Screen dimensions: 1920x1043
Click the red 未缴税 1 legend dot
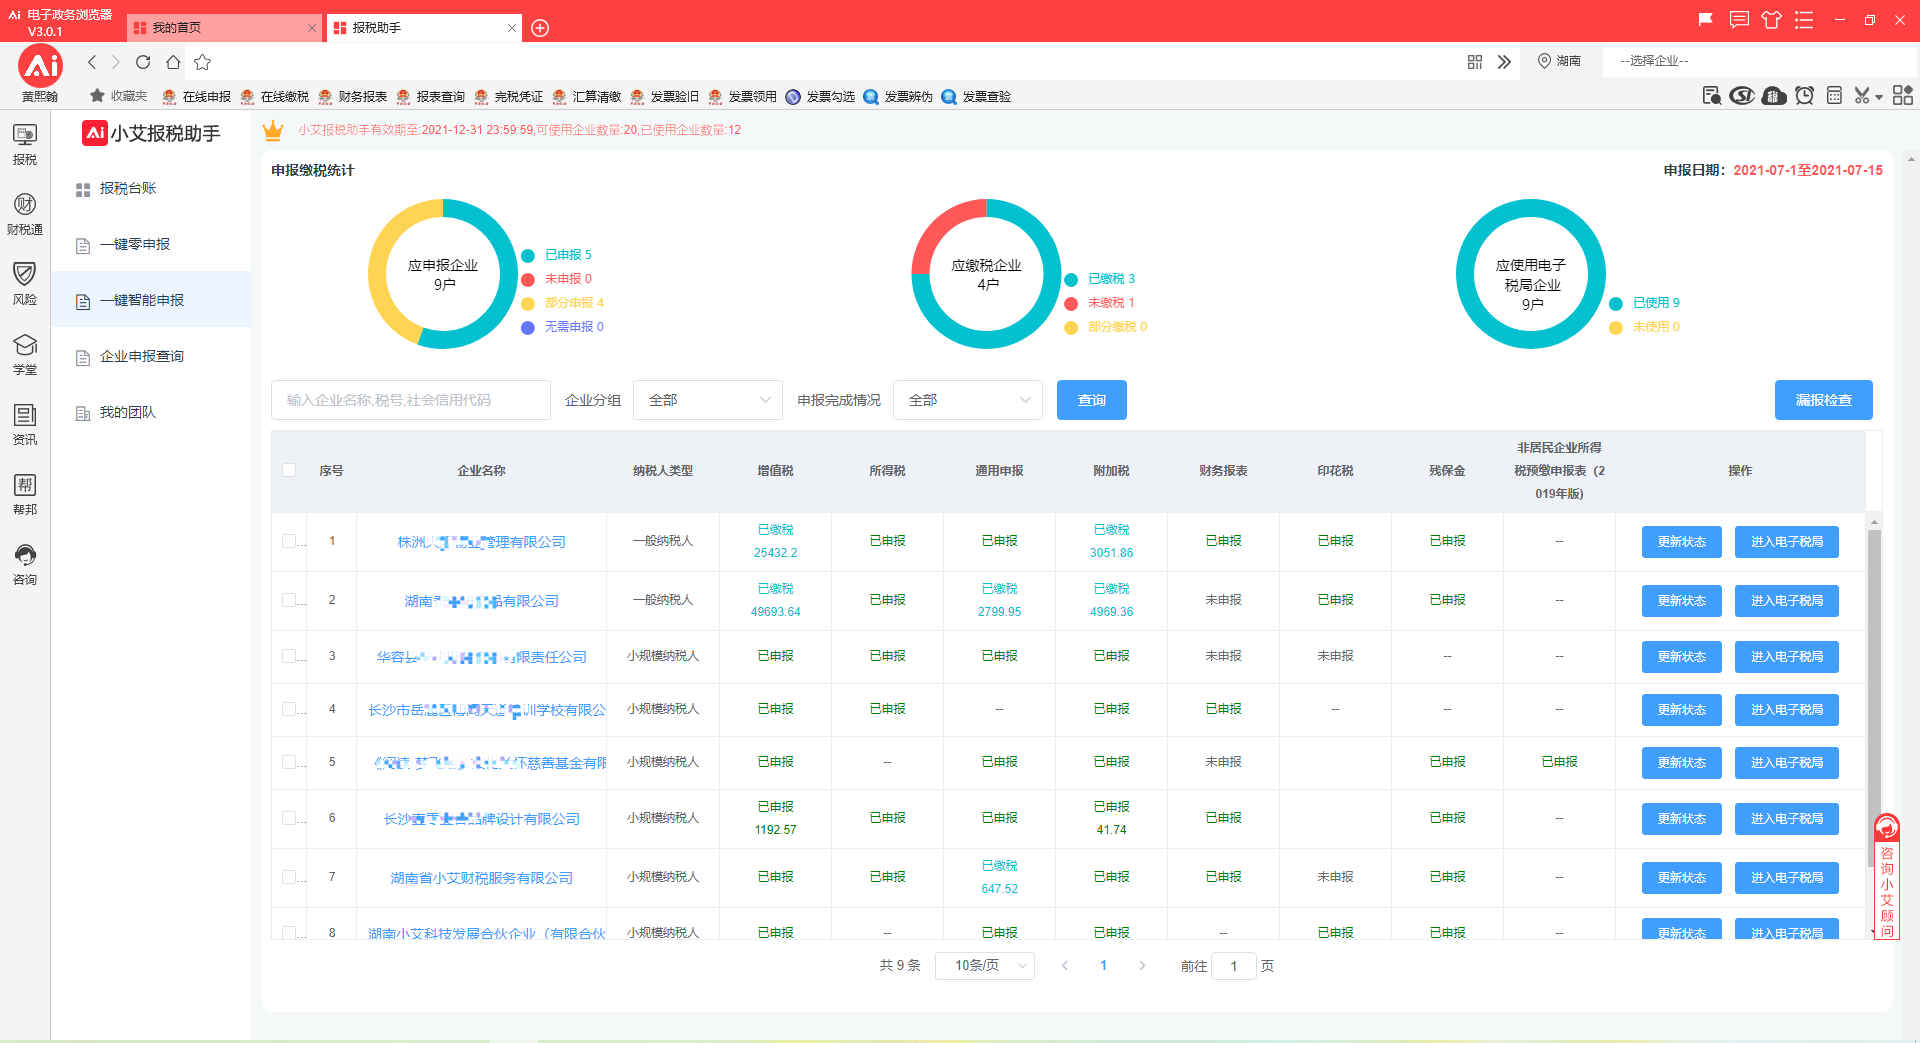click(1071, 303)
